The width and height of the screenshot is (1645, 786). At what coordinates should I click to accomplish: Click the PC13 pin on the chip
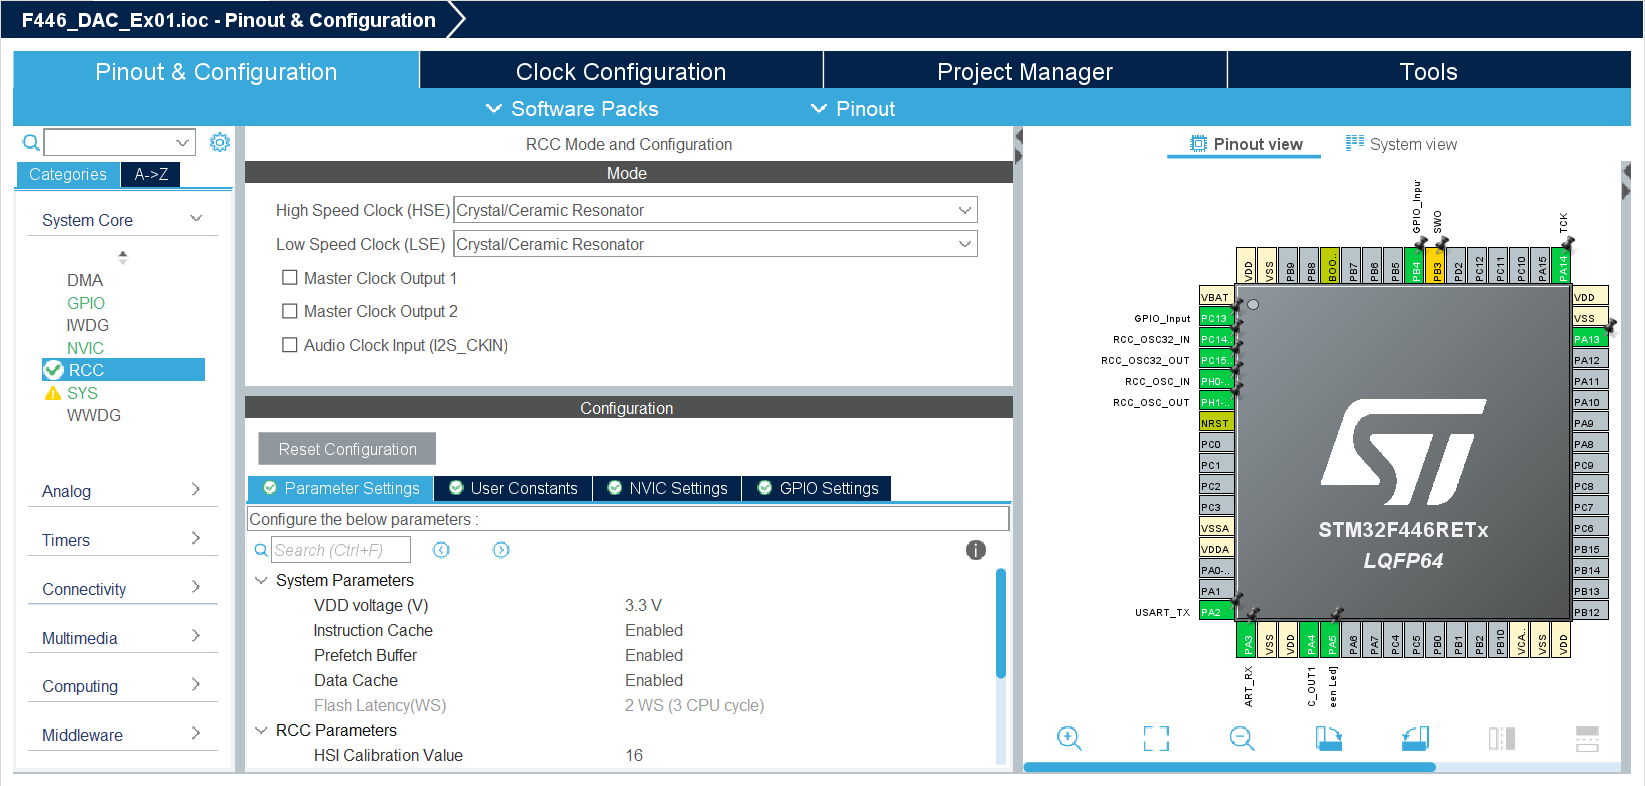1216,318
